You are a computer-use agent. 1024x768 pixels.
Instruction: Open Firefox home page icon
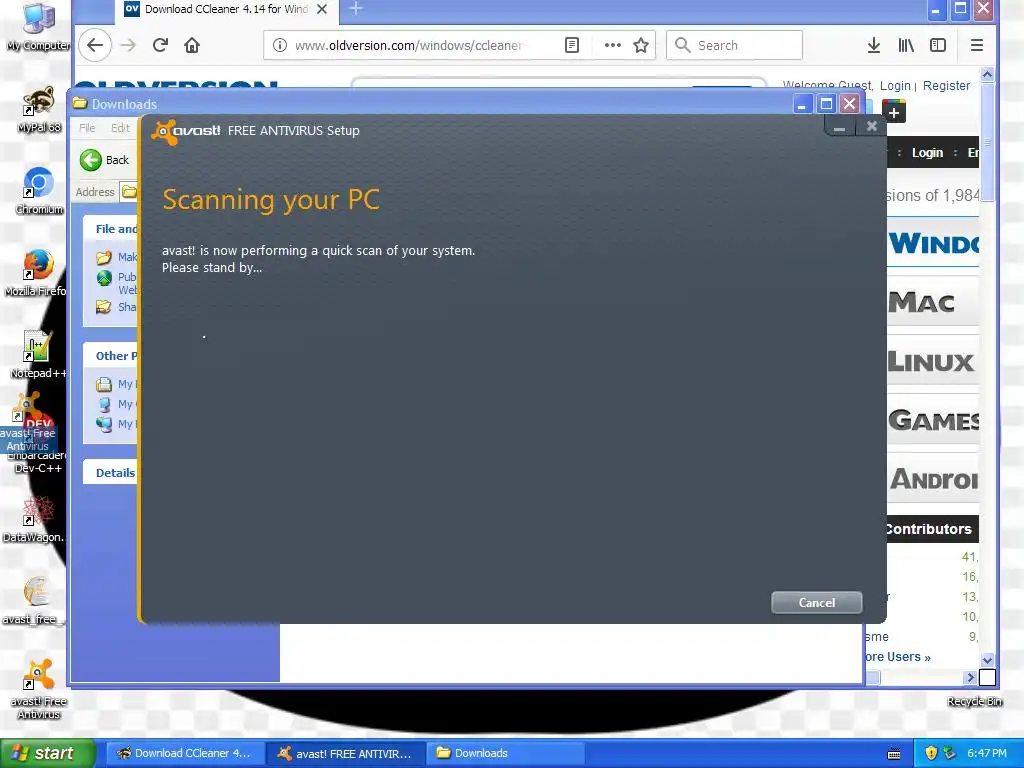pos(192,45)
